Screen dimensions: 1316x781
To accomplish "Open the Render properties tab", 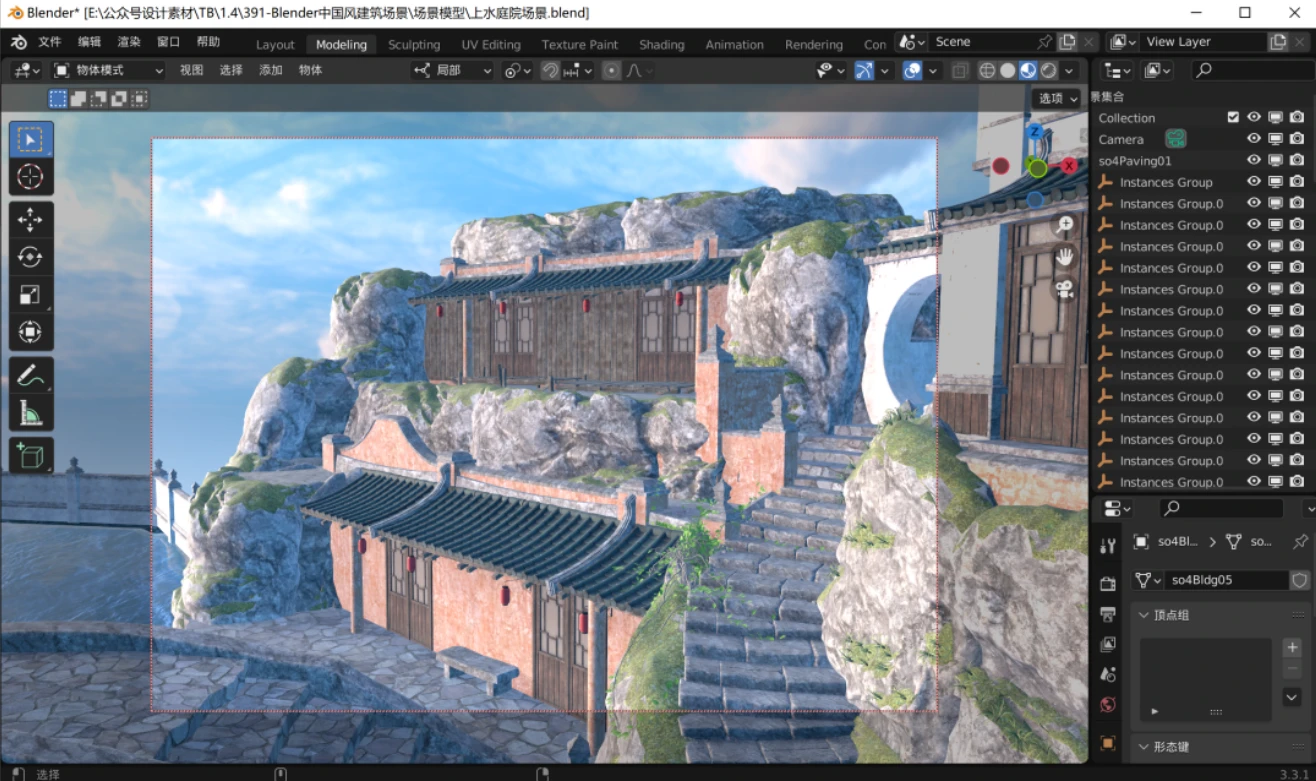I will tap(1107, 584).
